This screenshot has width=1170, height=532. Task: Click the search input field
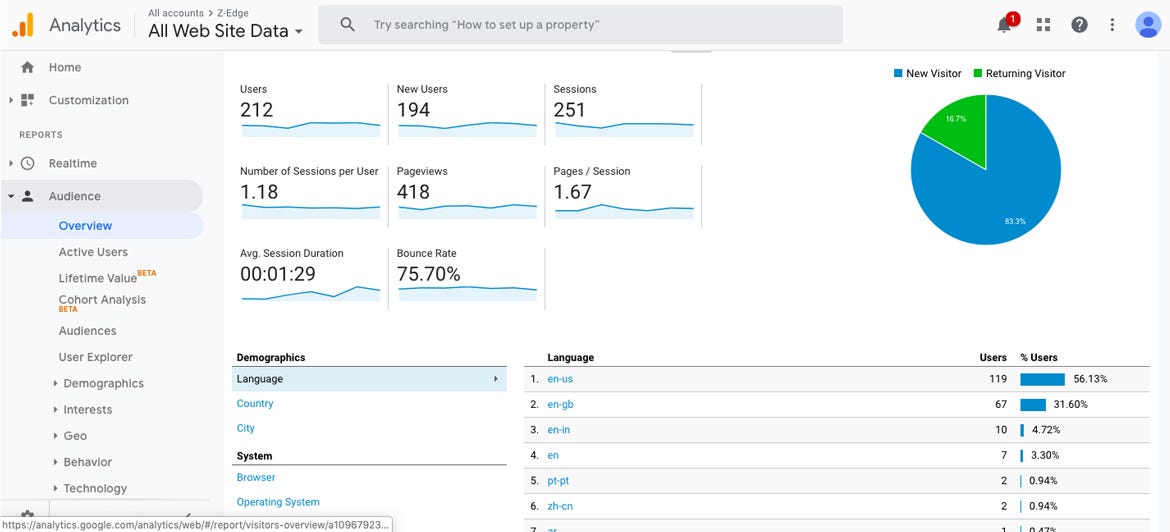click(x=581, y=25)
